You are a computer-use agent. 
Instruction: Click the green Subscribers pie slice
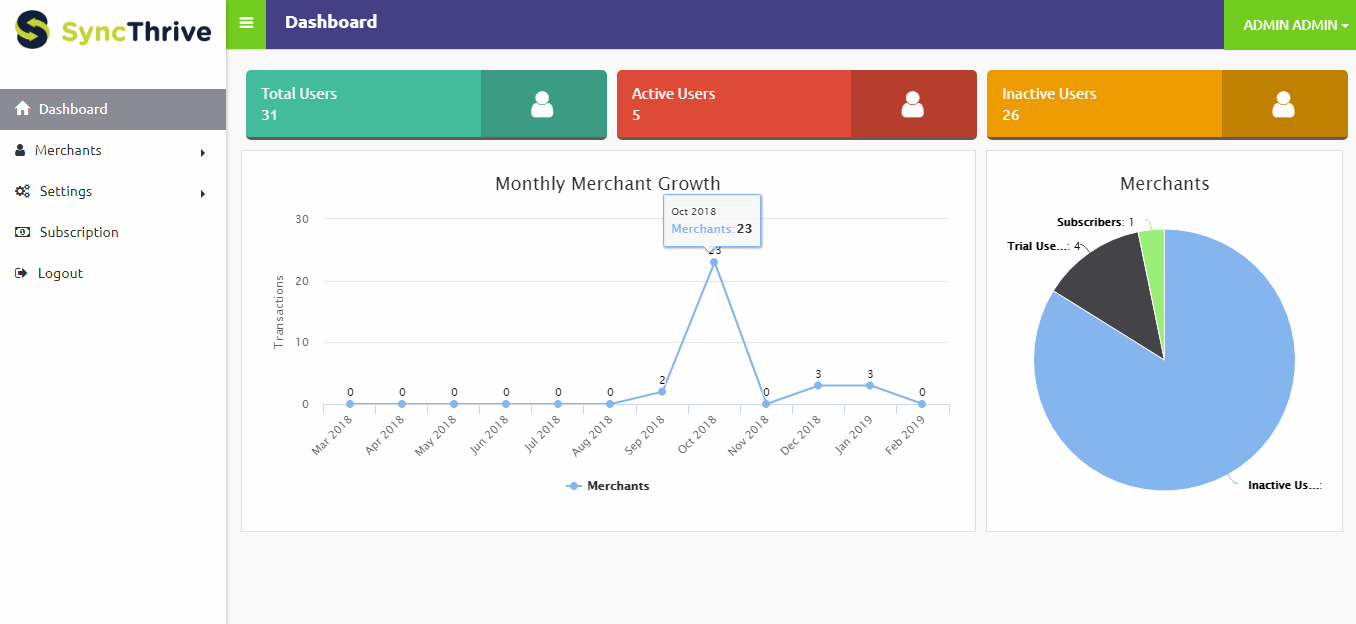click(x=1153, y=260)
